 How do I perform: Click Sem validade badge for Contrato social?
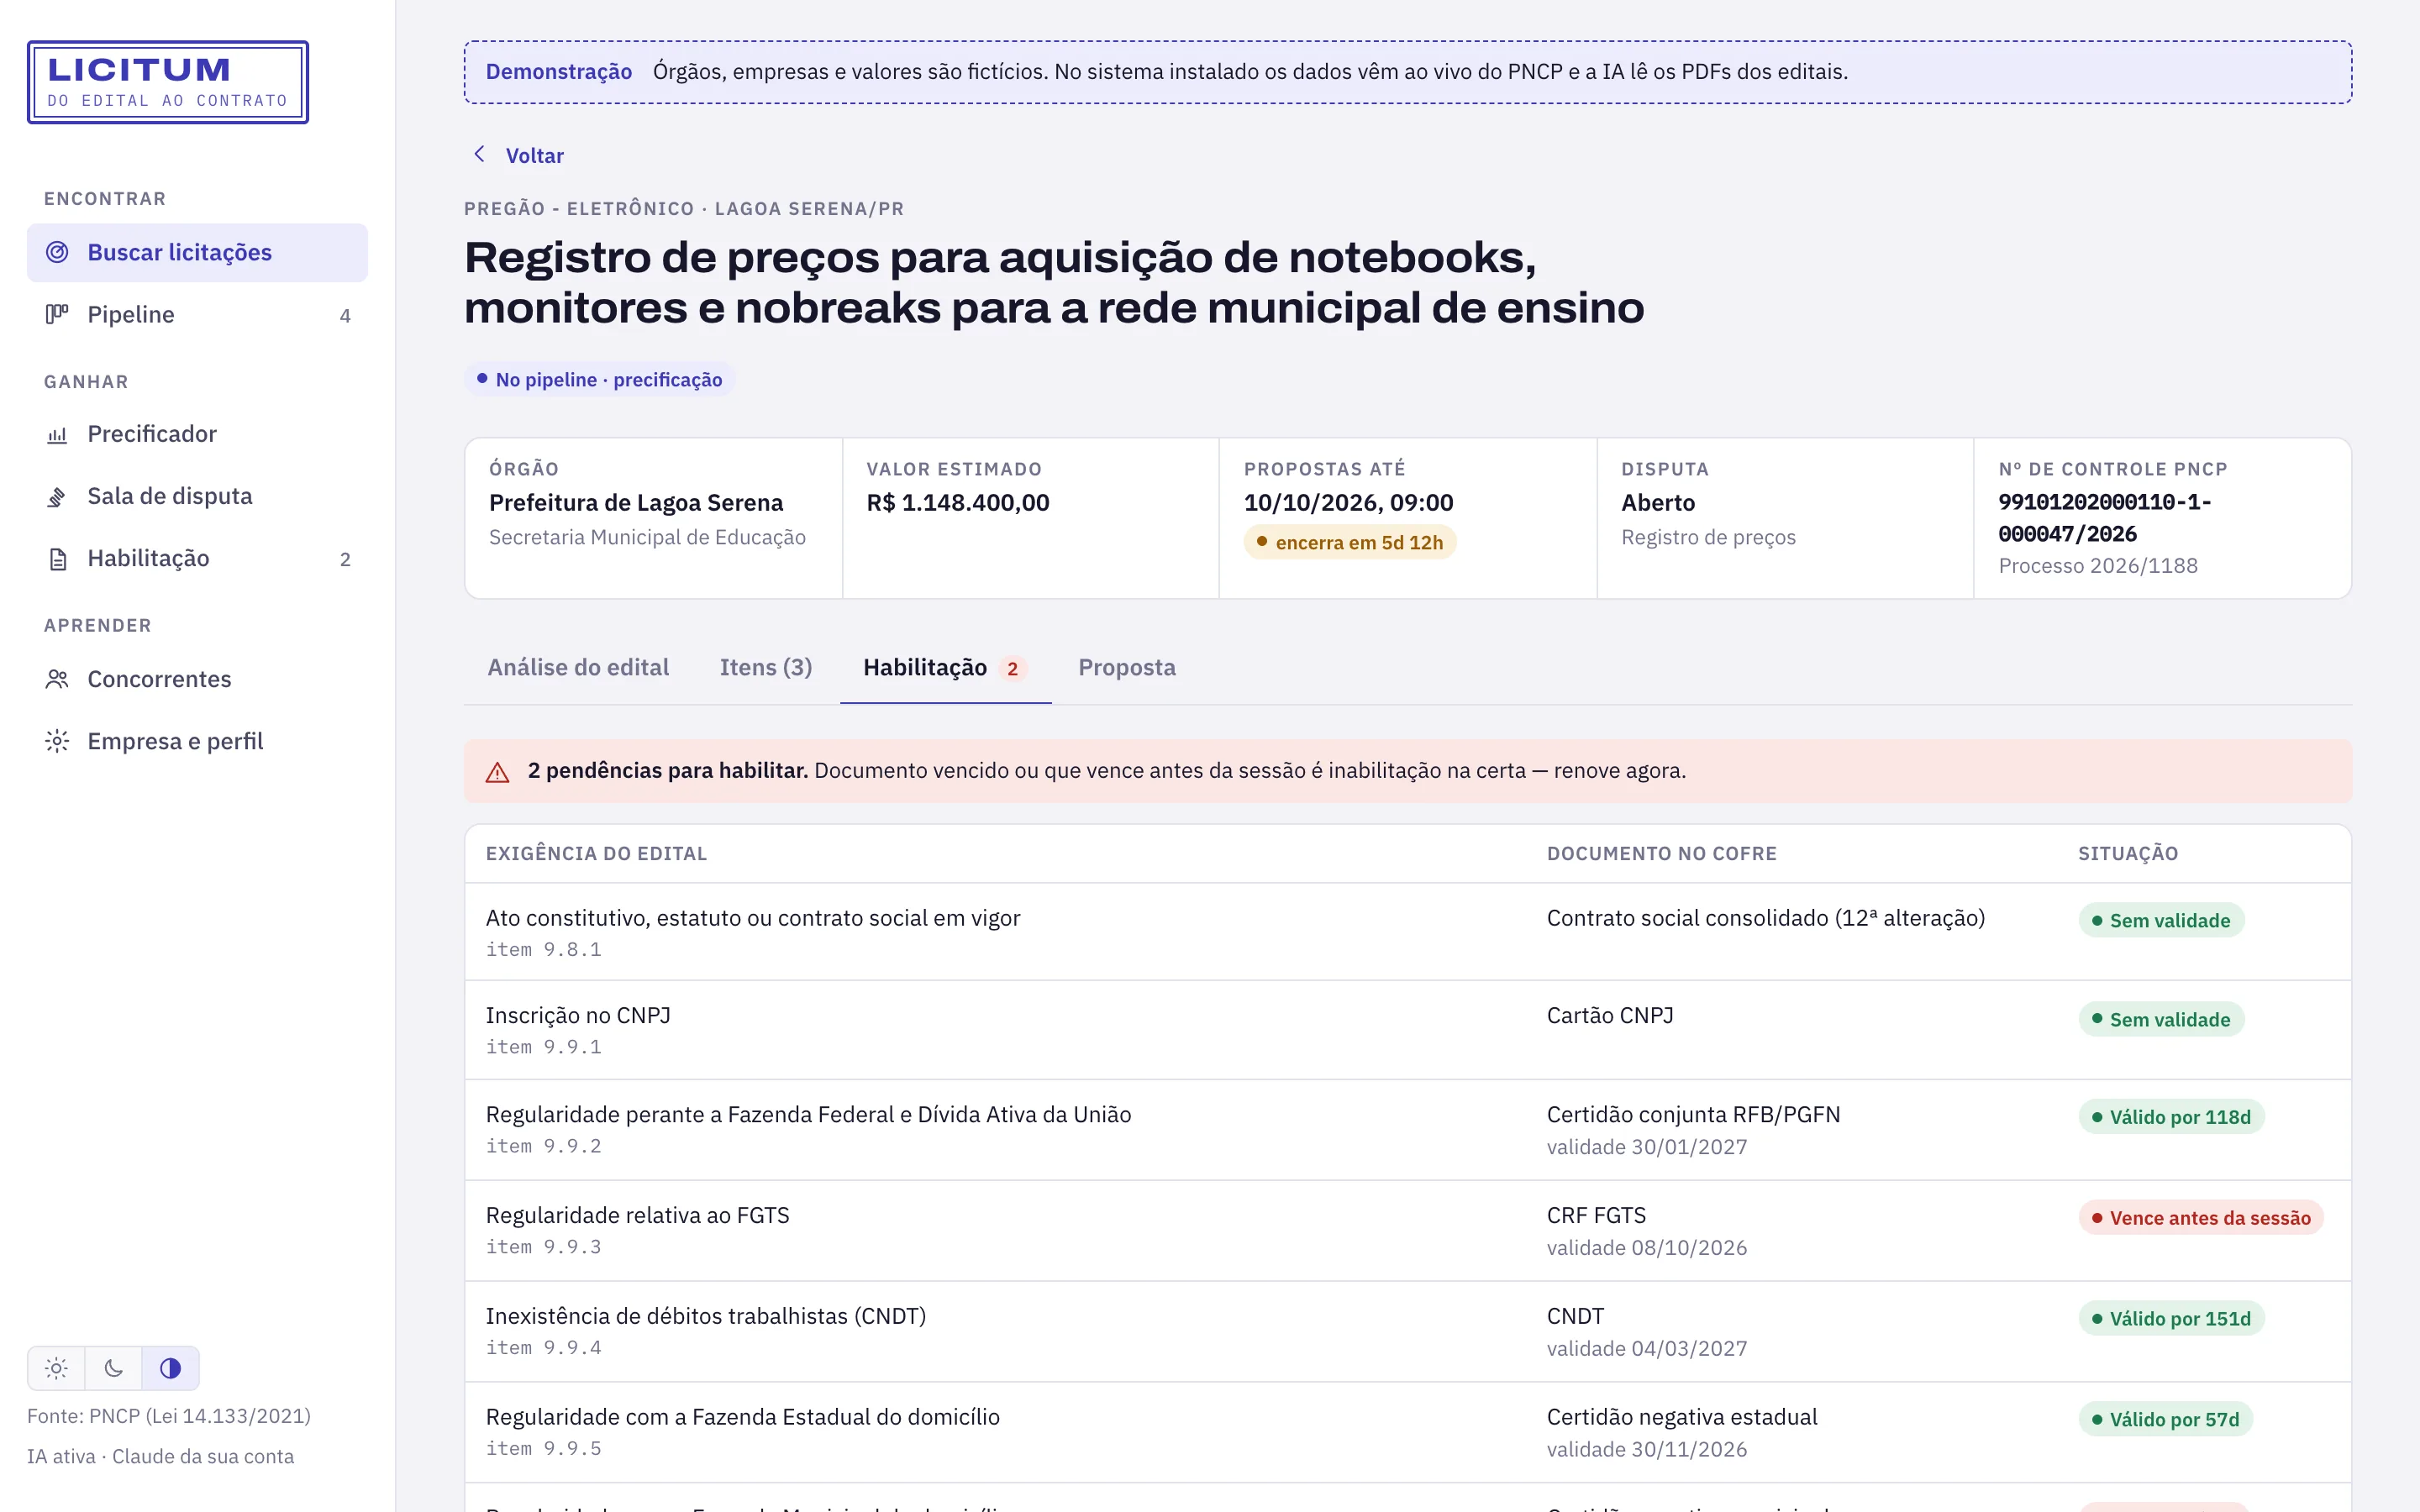2161,920
